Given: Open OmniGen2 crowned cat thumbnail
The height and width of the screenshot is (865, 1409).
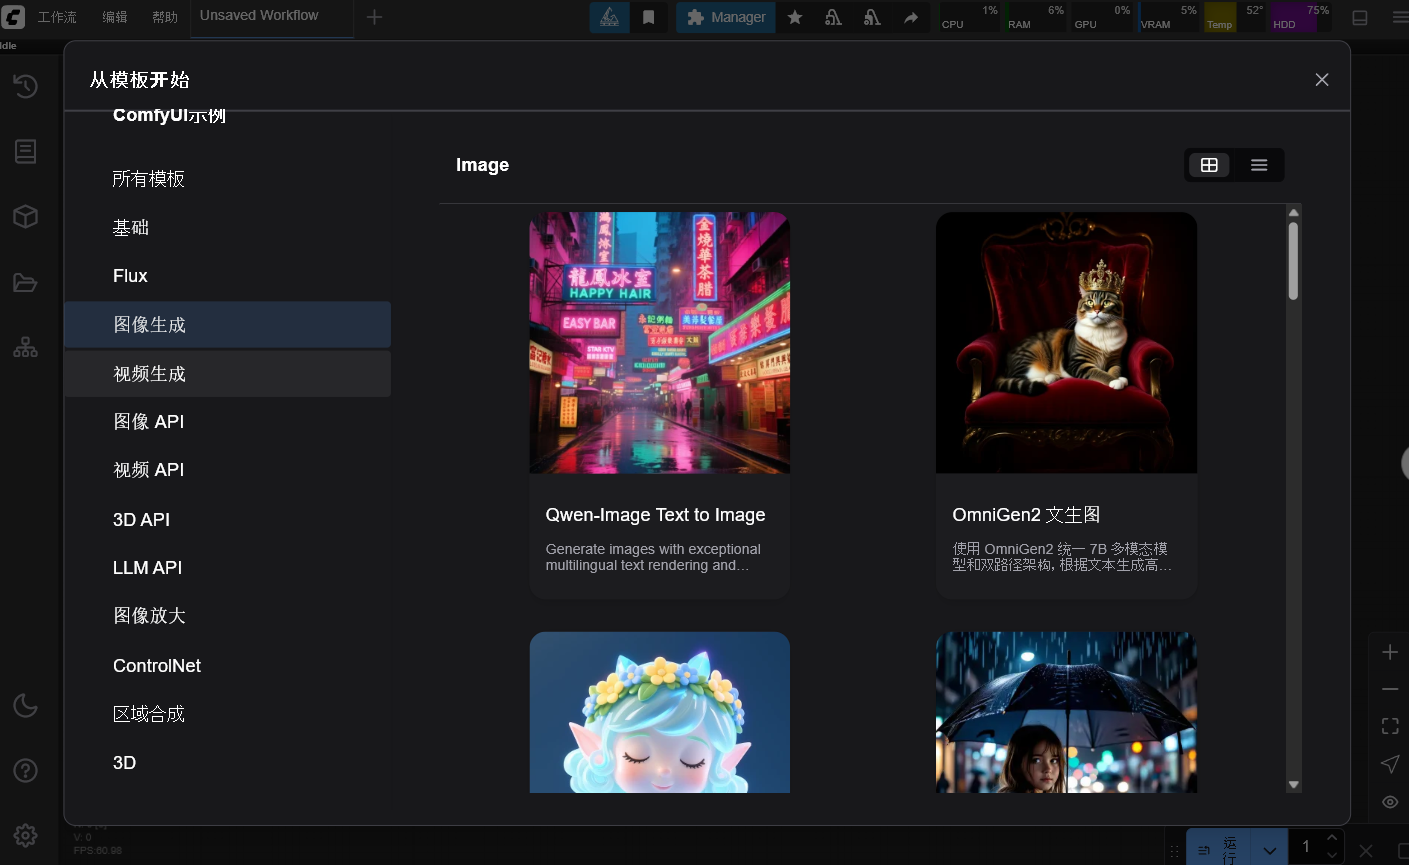Looking at the screenshot, I should [x=1066, y=342].
